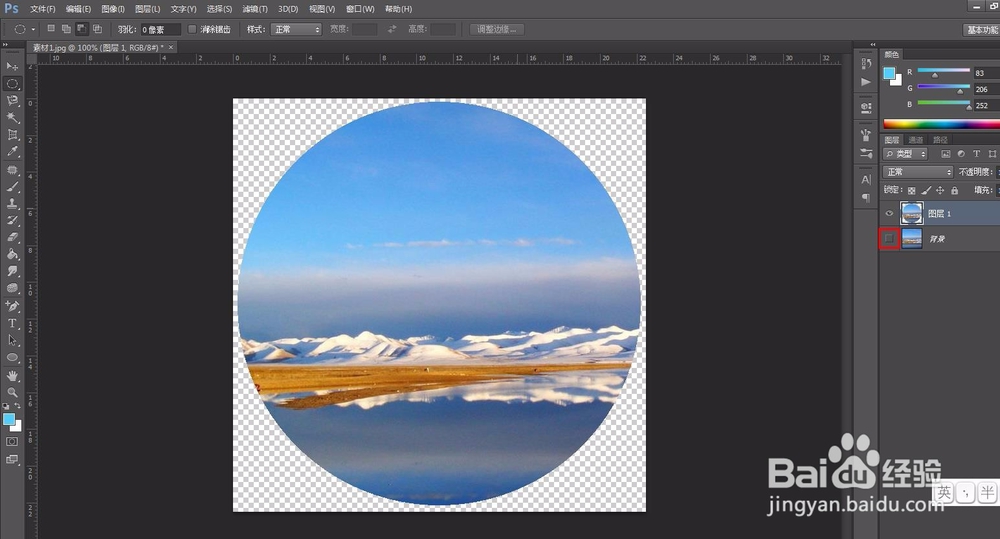Change the screen mode
This screenshot has width=1000, height=539.
[12, 459]
